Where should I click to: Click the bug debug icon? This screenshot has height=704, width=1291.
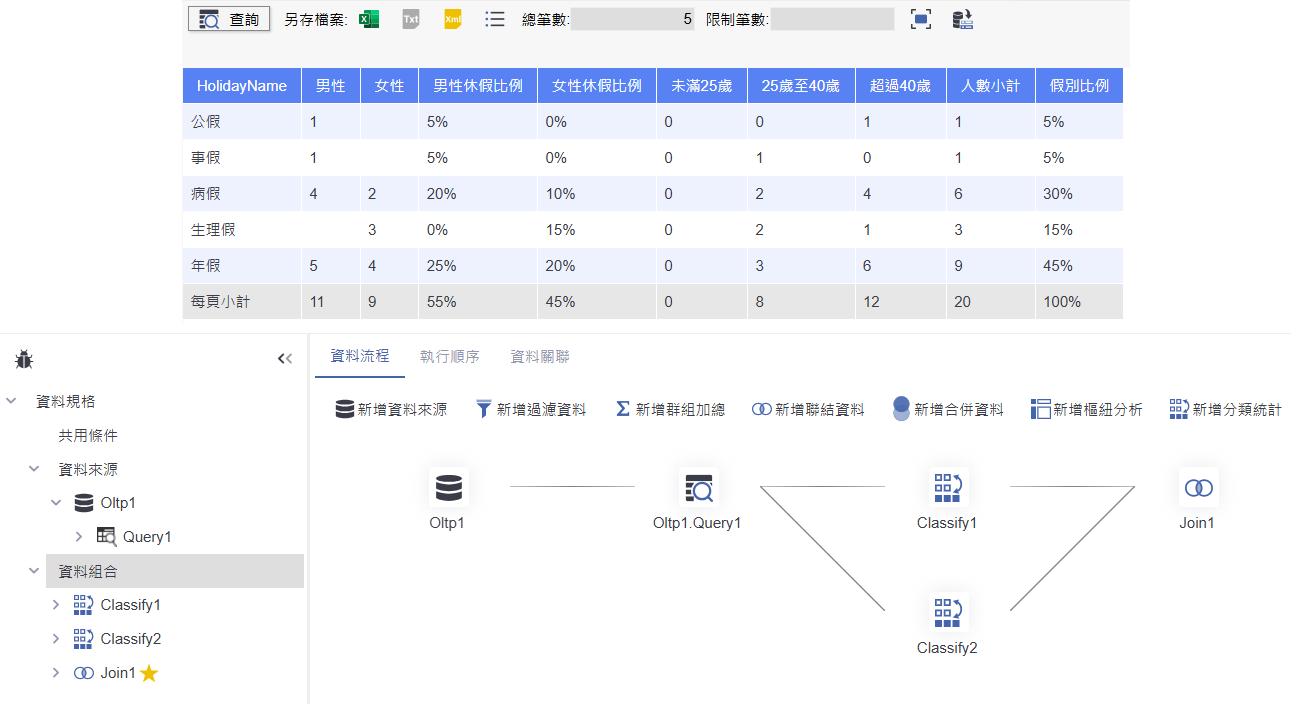(24, 359)
